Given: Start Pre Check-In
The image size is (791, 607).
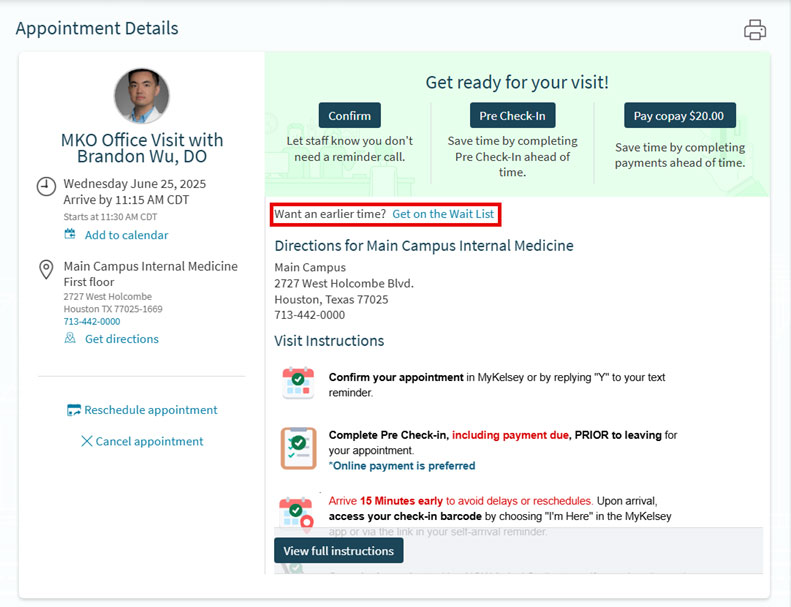Looking at the screenshot, I should coord(513,115).
